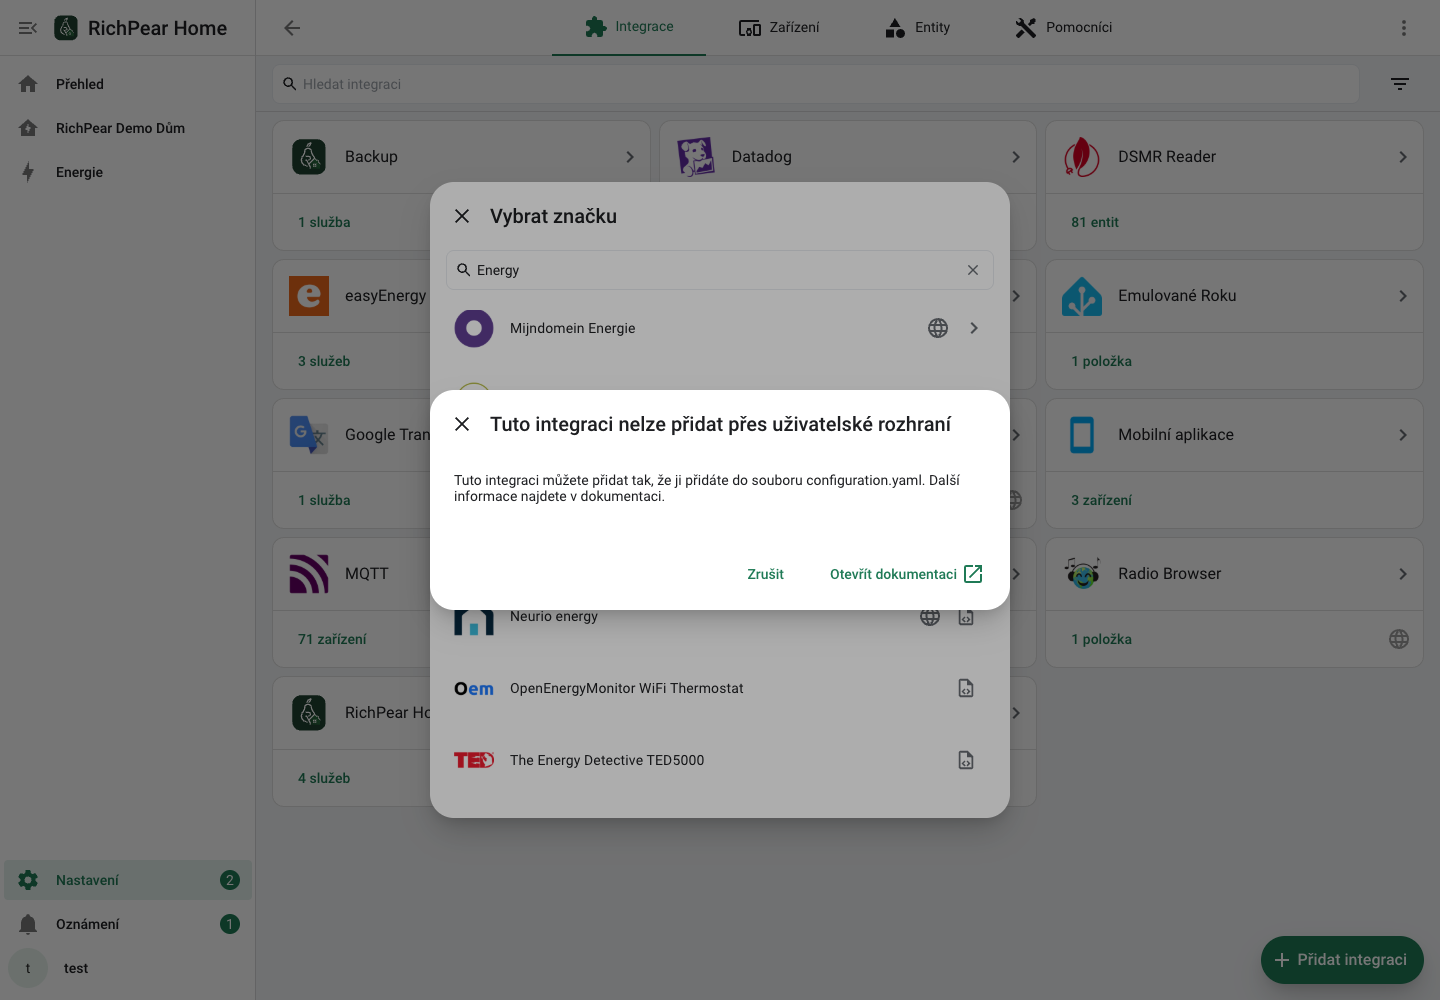Viewport: 1440px width, 1000px height.
Task: Switch to the Entity tab
Action: (x=917, y=27)
